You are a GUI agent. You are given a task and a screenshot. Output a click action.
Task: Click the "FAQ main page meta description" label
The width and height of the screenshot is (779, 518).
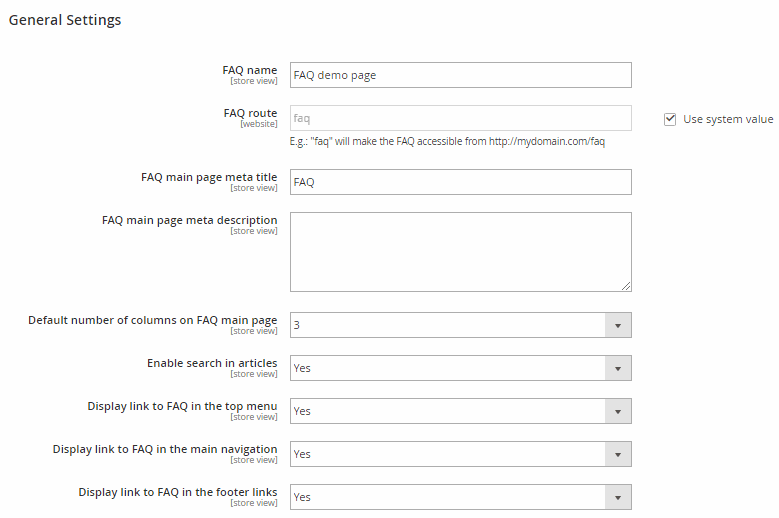coord(190,220)
